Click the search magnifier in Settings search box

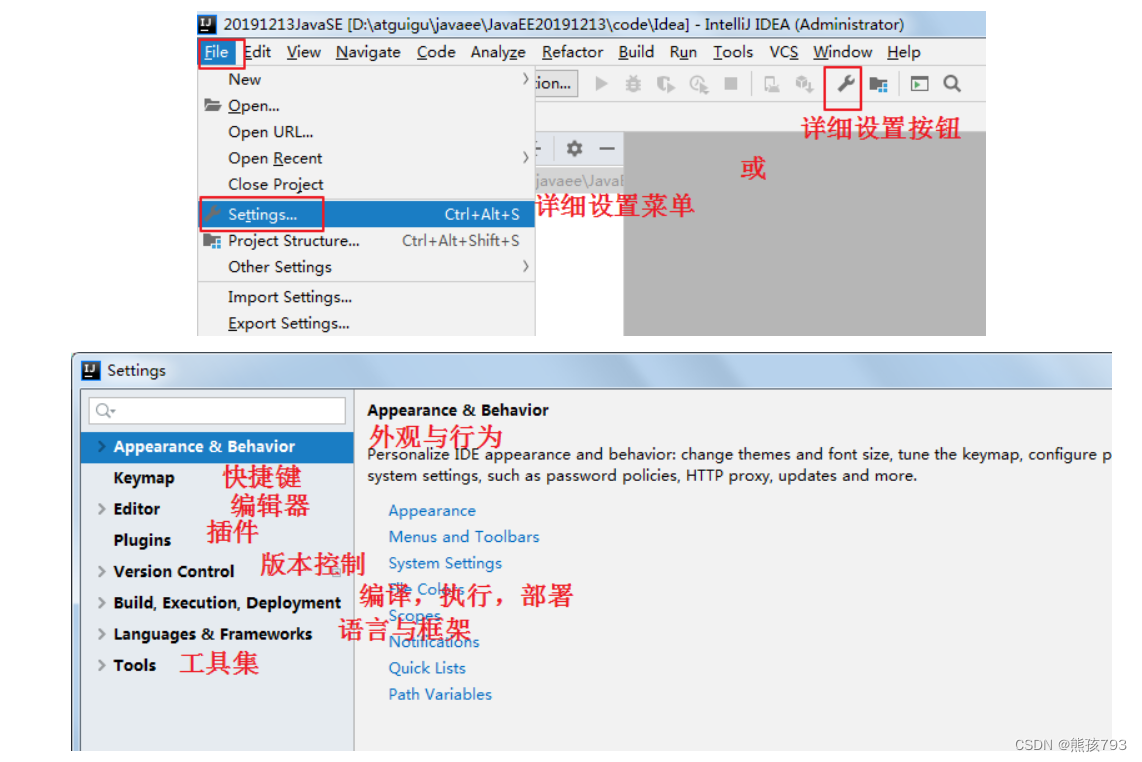tap(105, 410)
